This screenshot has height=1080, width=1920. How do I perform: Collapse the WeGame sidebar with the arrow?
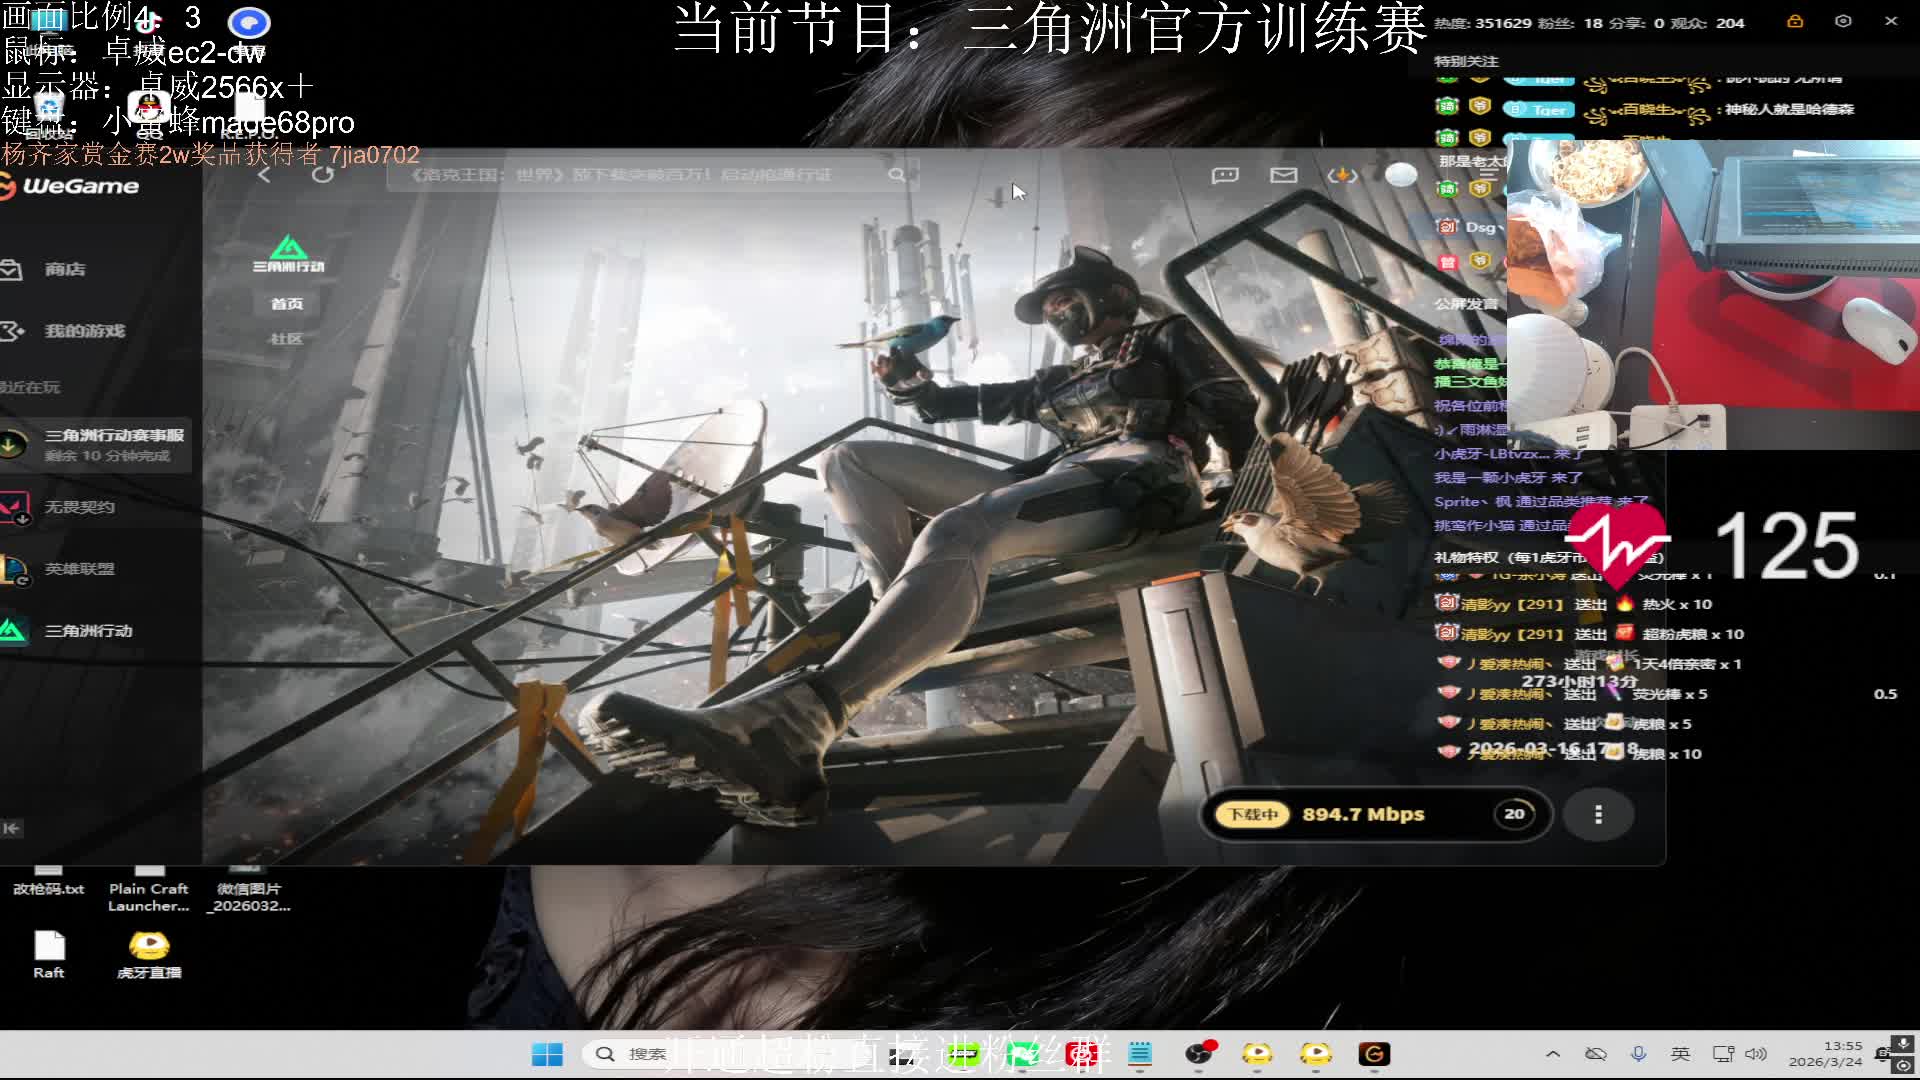[11, 828]
